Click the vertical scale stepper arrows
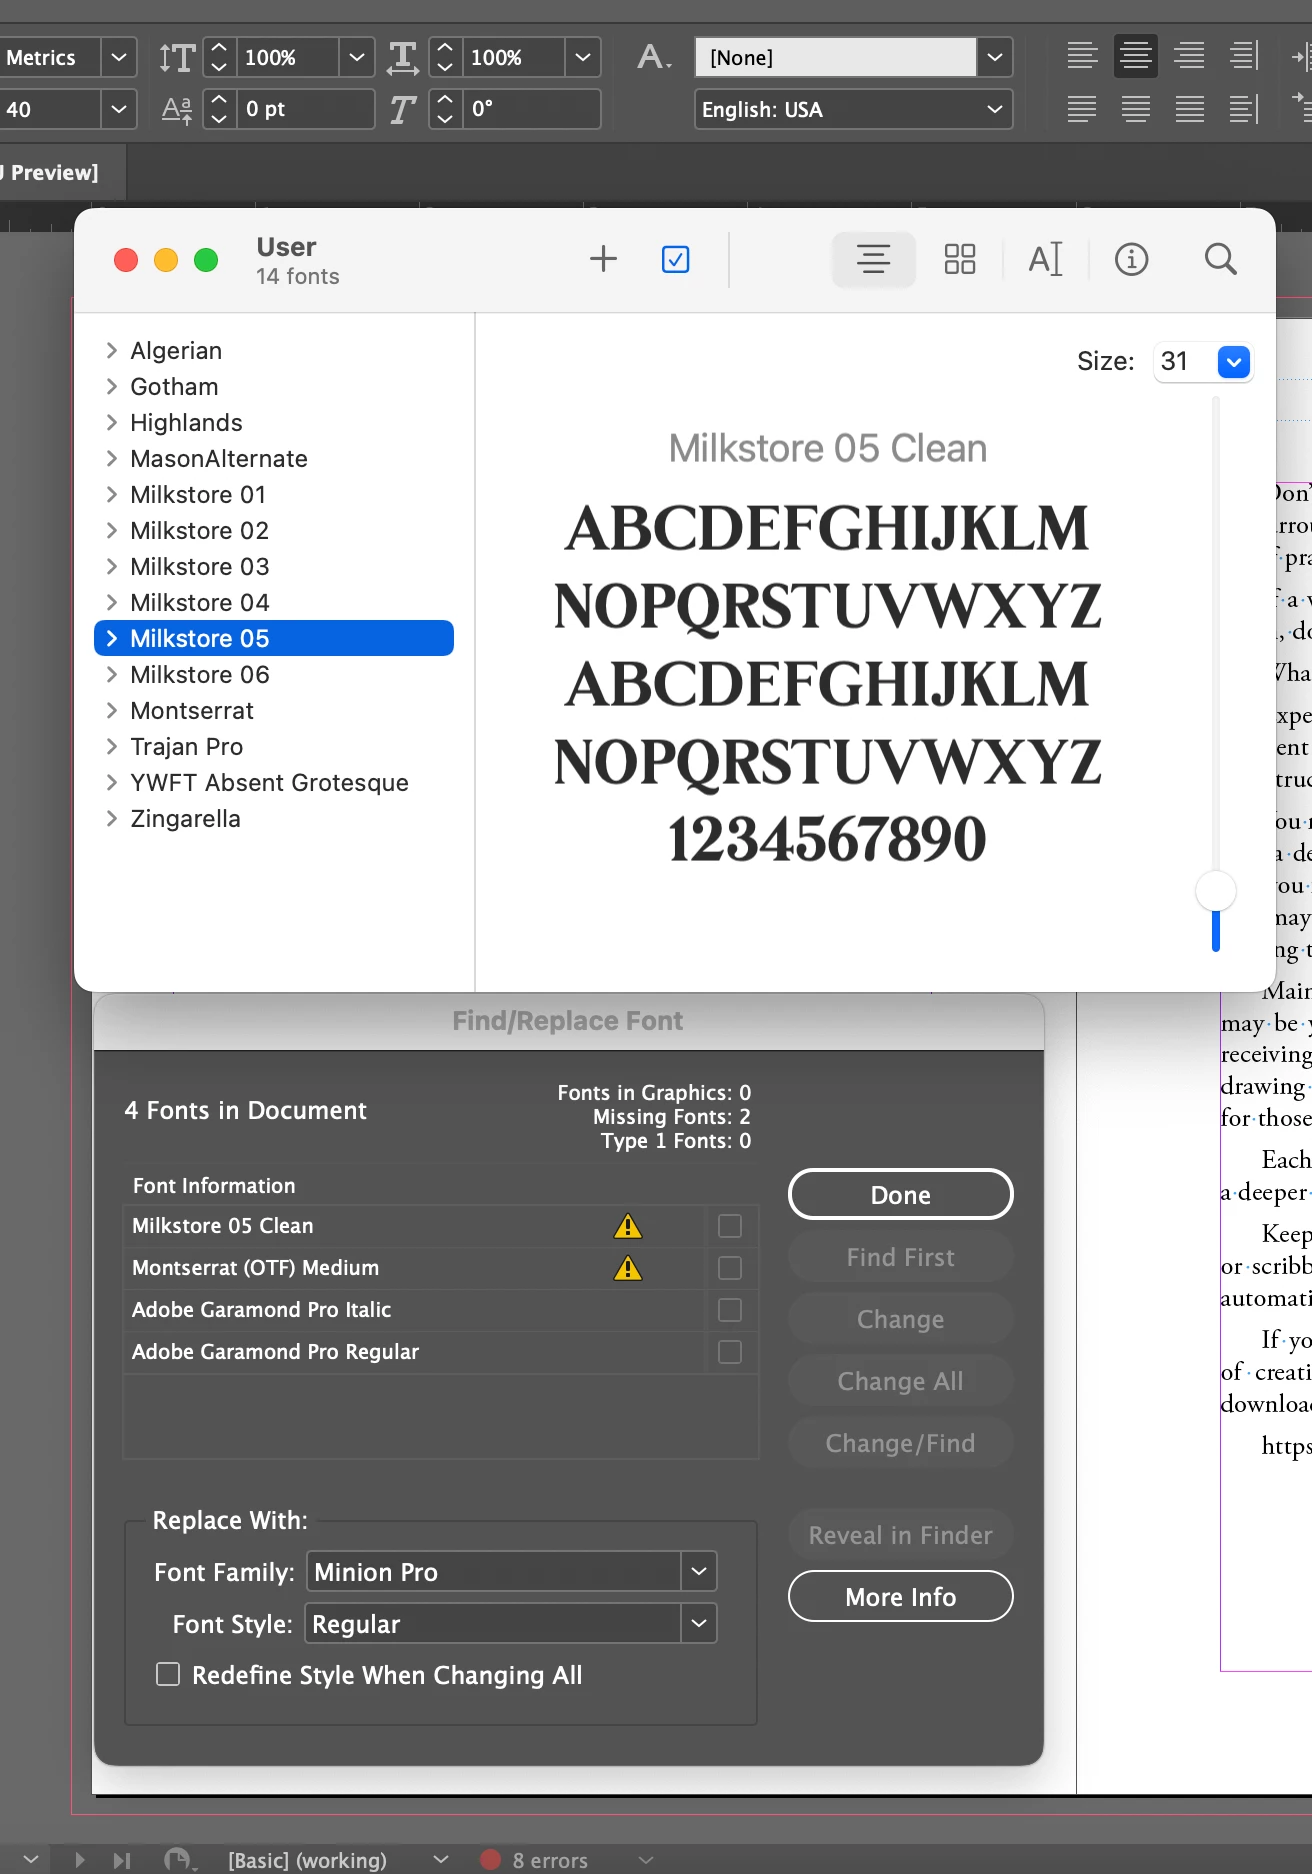 (219, 57)
